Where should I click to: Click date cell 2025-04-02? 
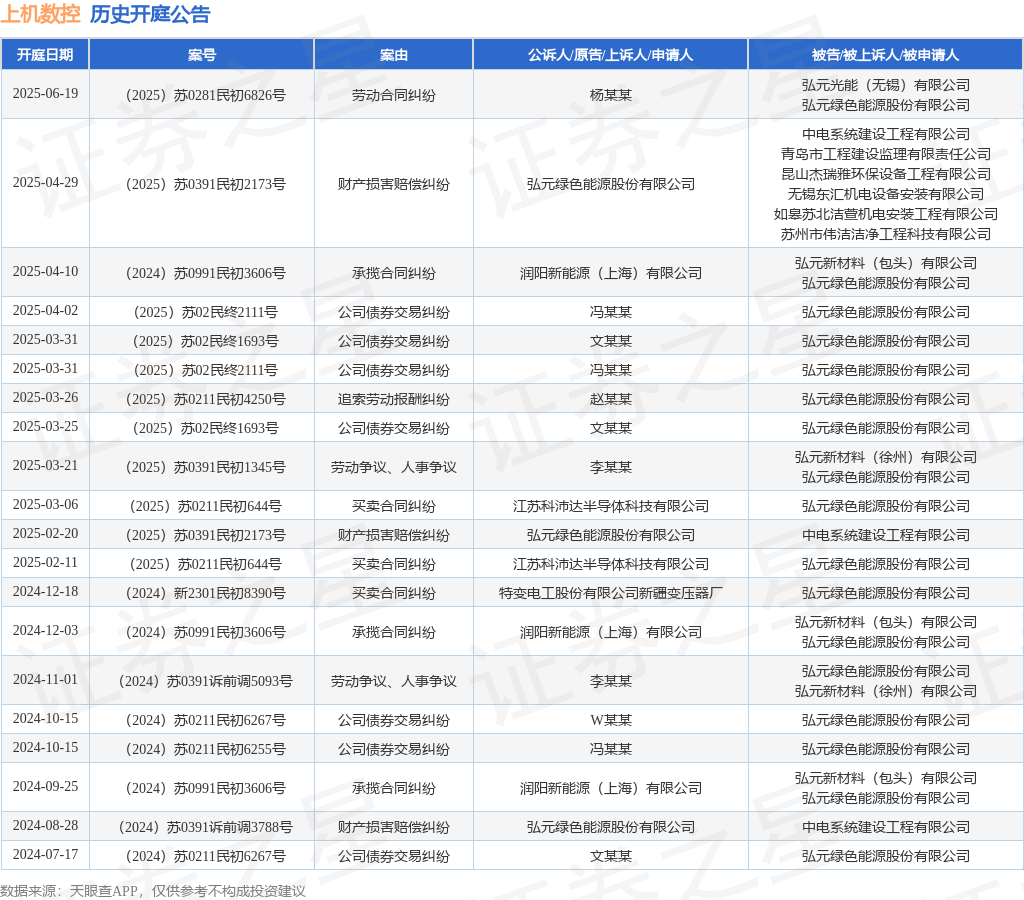coord(45,310)
